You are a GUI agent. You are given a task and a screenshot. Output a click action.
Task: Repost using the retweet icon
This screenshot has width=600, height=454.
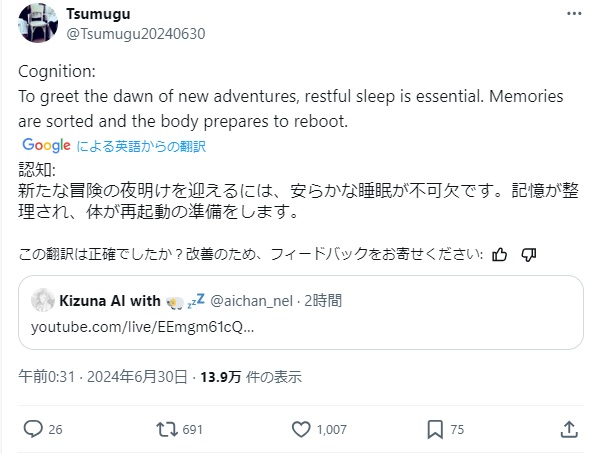pos(168,429)
